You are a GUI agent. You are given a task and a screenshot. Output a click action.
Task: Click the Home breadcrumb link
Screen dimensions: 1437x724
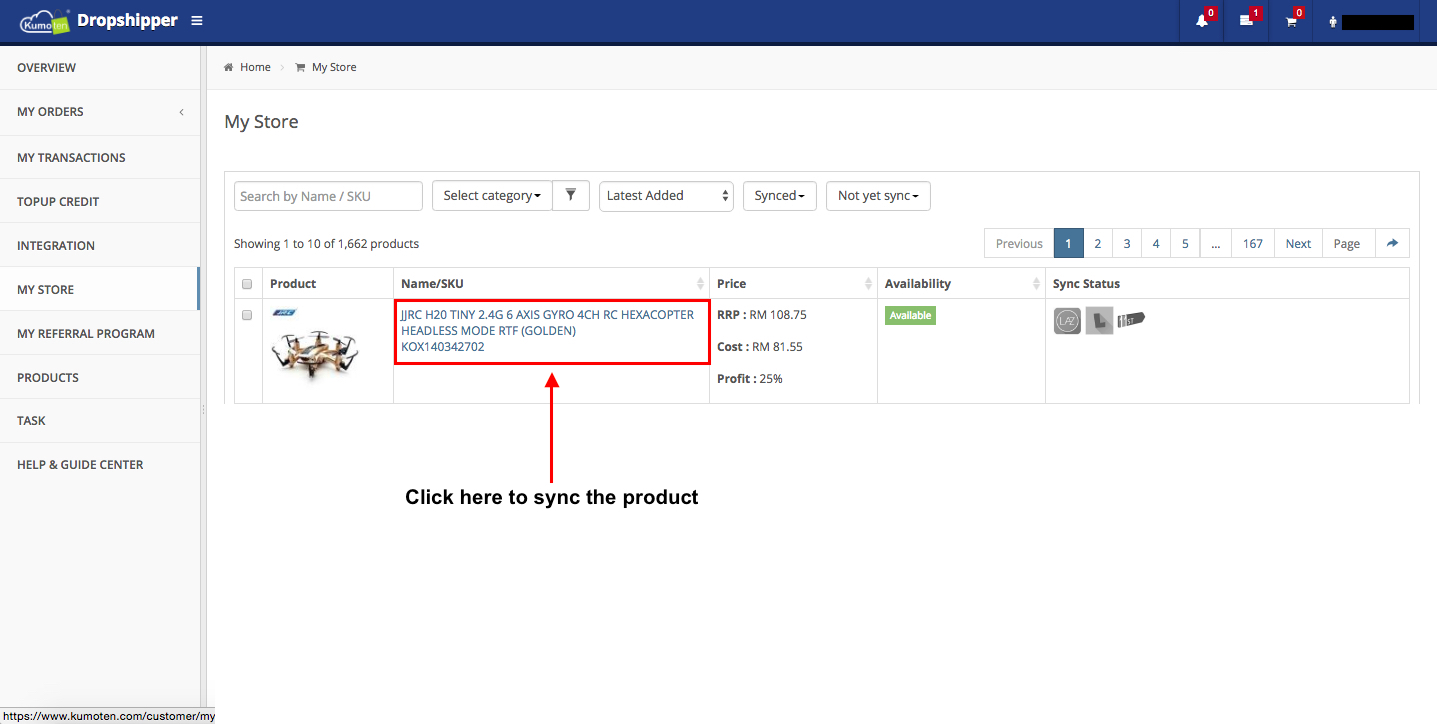click(255, 67)
